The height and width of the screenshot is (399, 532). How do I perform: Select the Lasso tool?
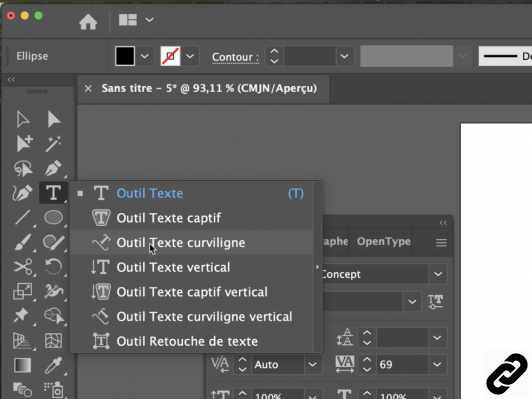click(23, 168)
